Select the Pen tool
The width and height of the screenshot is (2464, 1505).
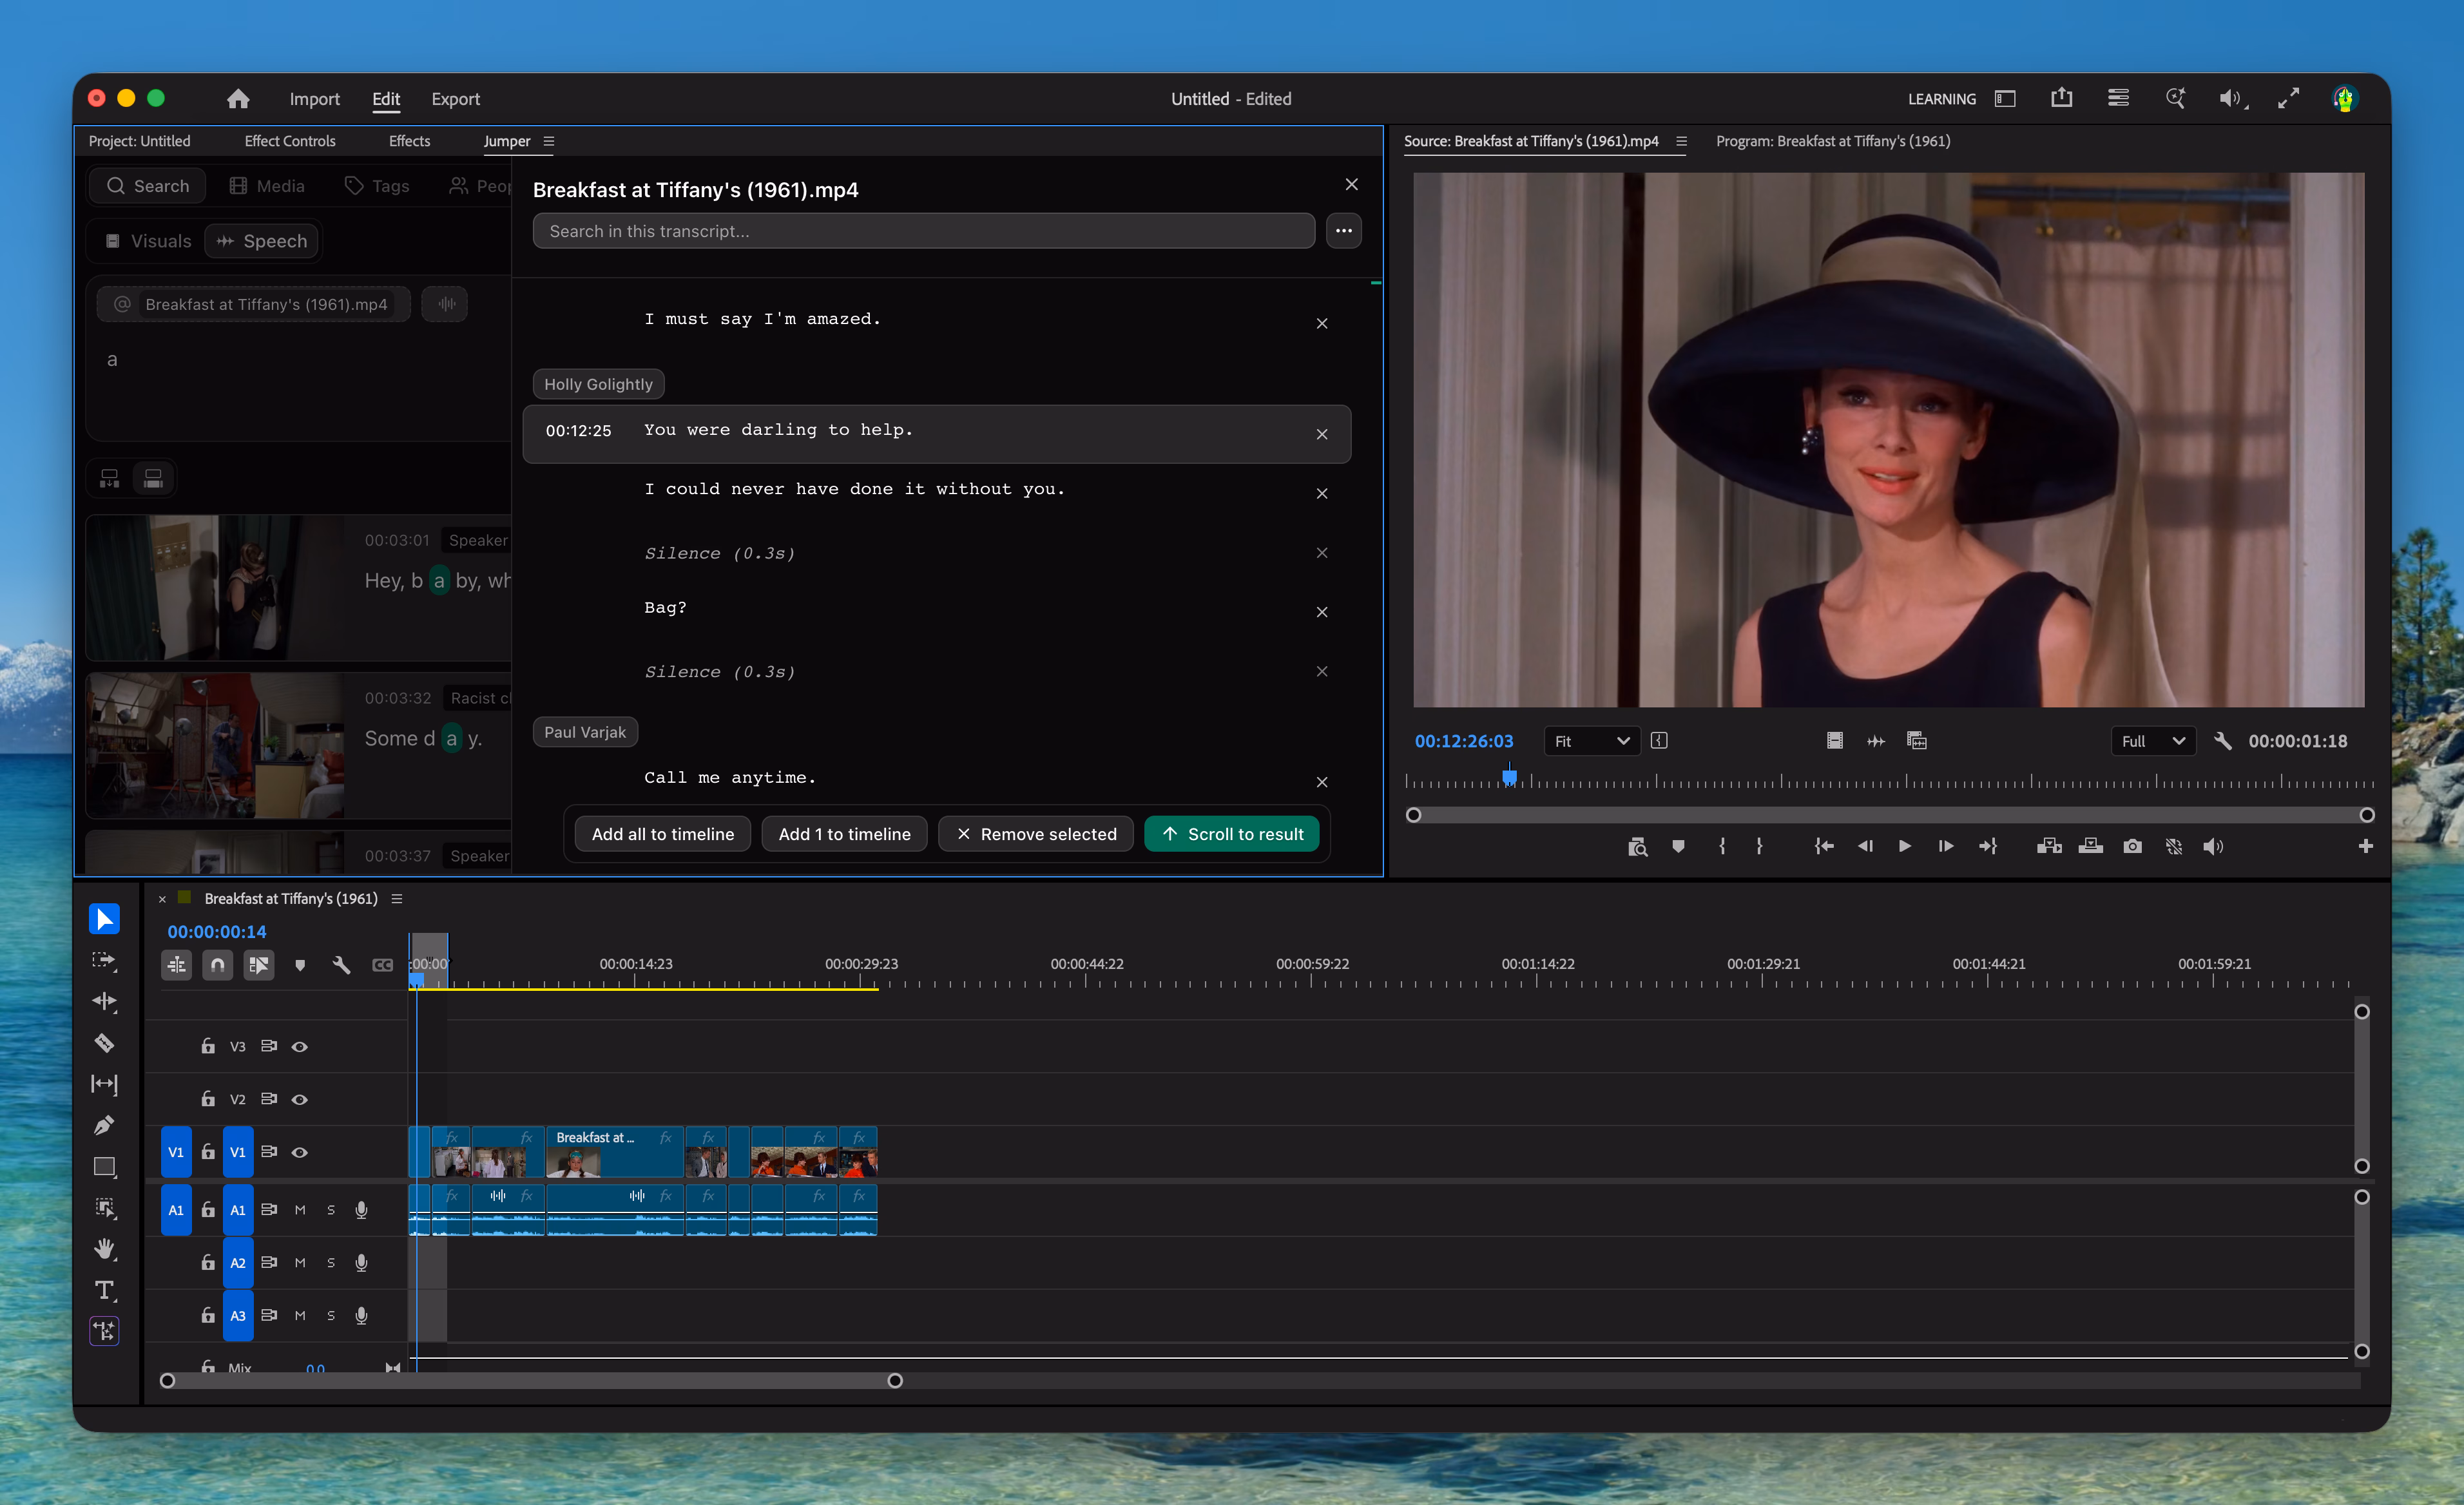click(x=104, y=1125)
